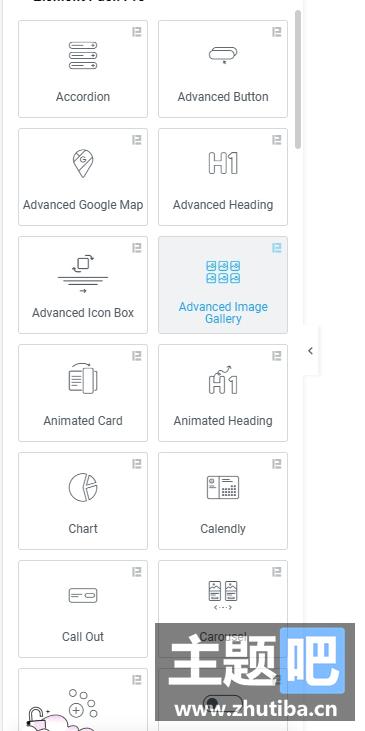The width and height of the screenshot is (365, 731).
Task: Pick the Advanced Google Map widget
Action: 83,177
